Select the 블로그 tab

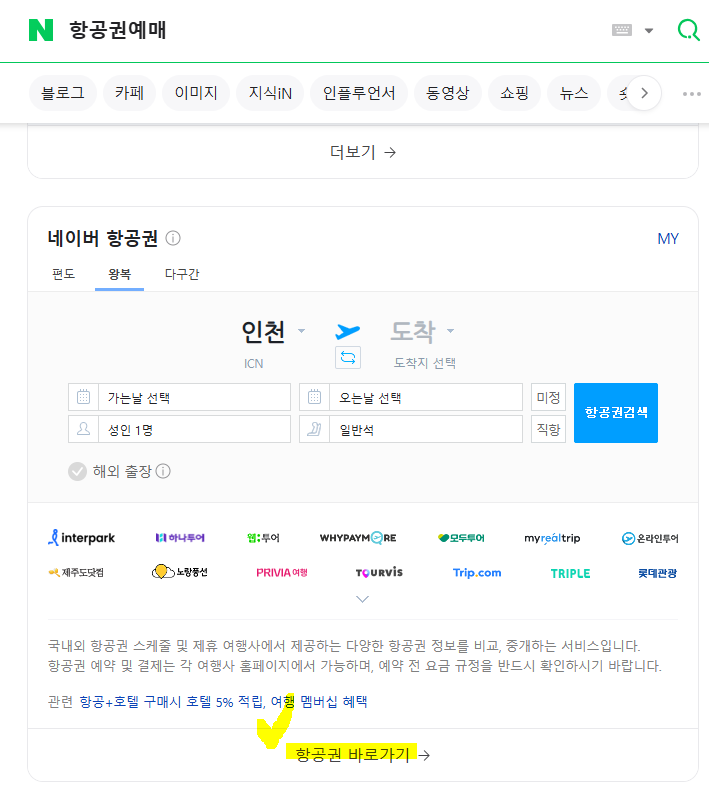[x=63, y=93]
